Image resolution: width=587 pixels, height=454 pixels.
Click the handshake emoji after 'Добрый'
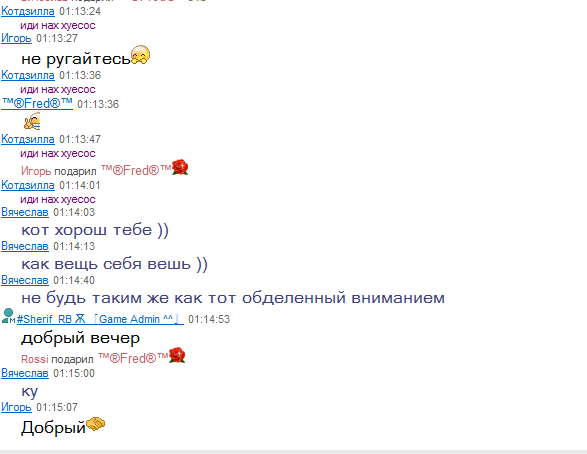(95, 424)
